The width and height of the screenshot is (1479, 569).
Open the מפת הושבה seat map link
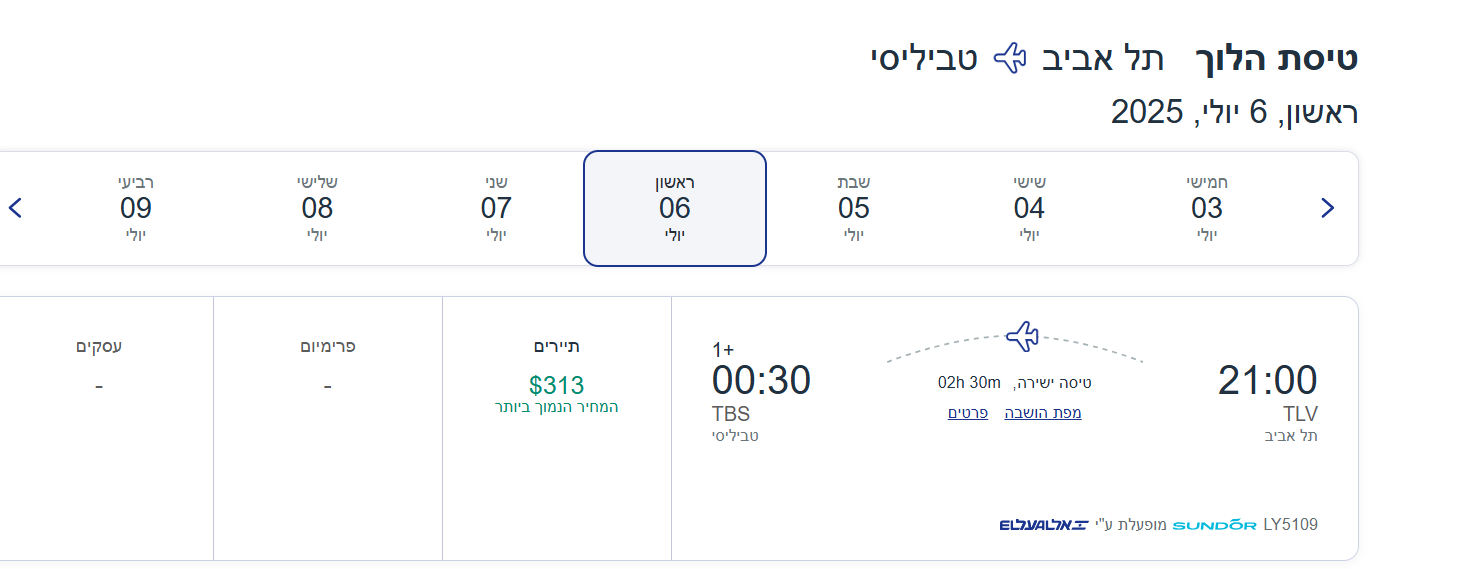[1042, 413]
